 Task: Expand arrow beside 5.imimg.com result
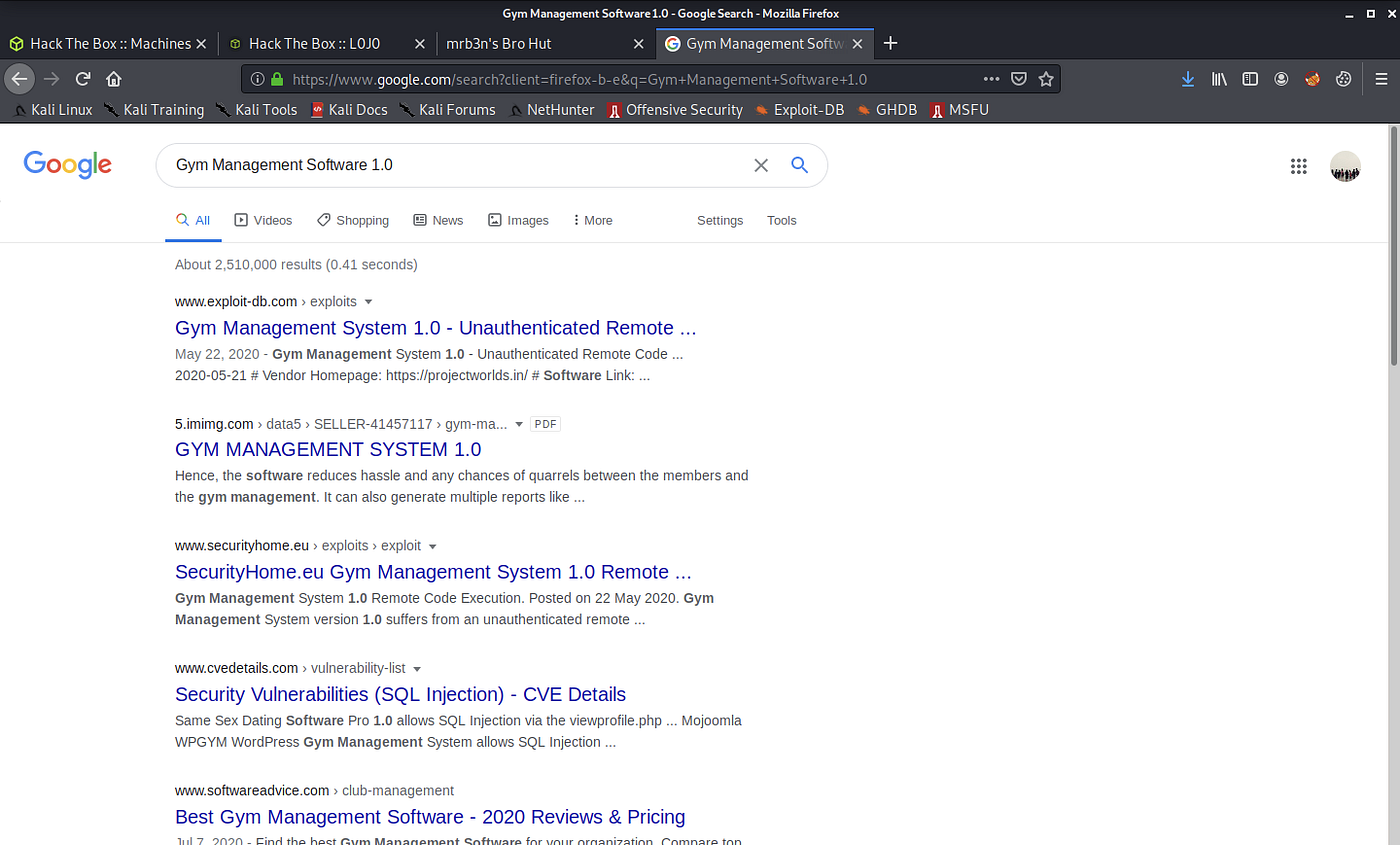(519, 424)
